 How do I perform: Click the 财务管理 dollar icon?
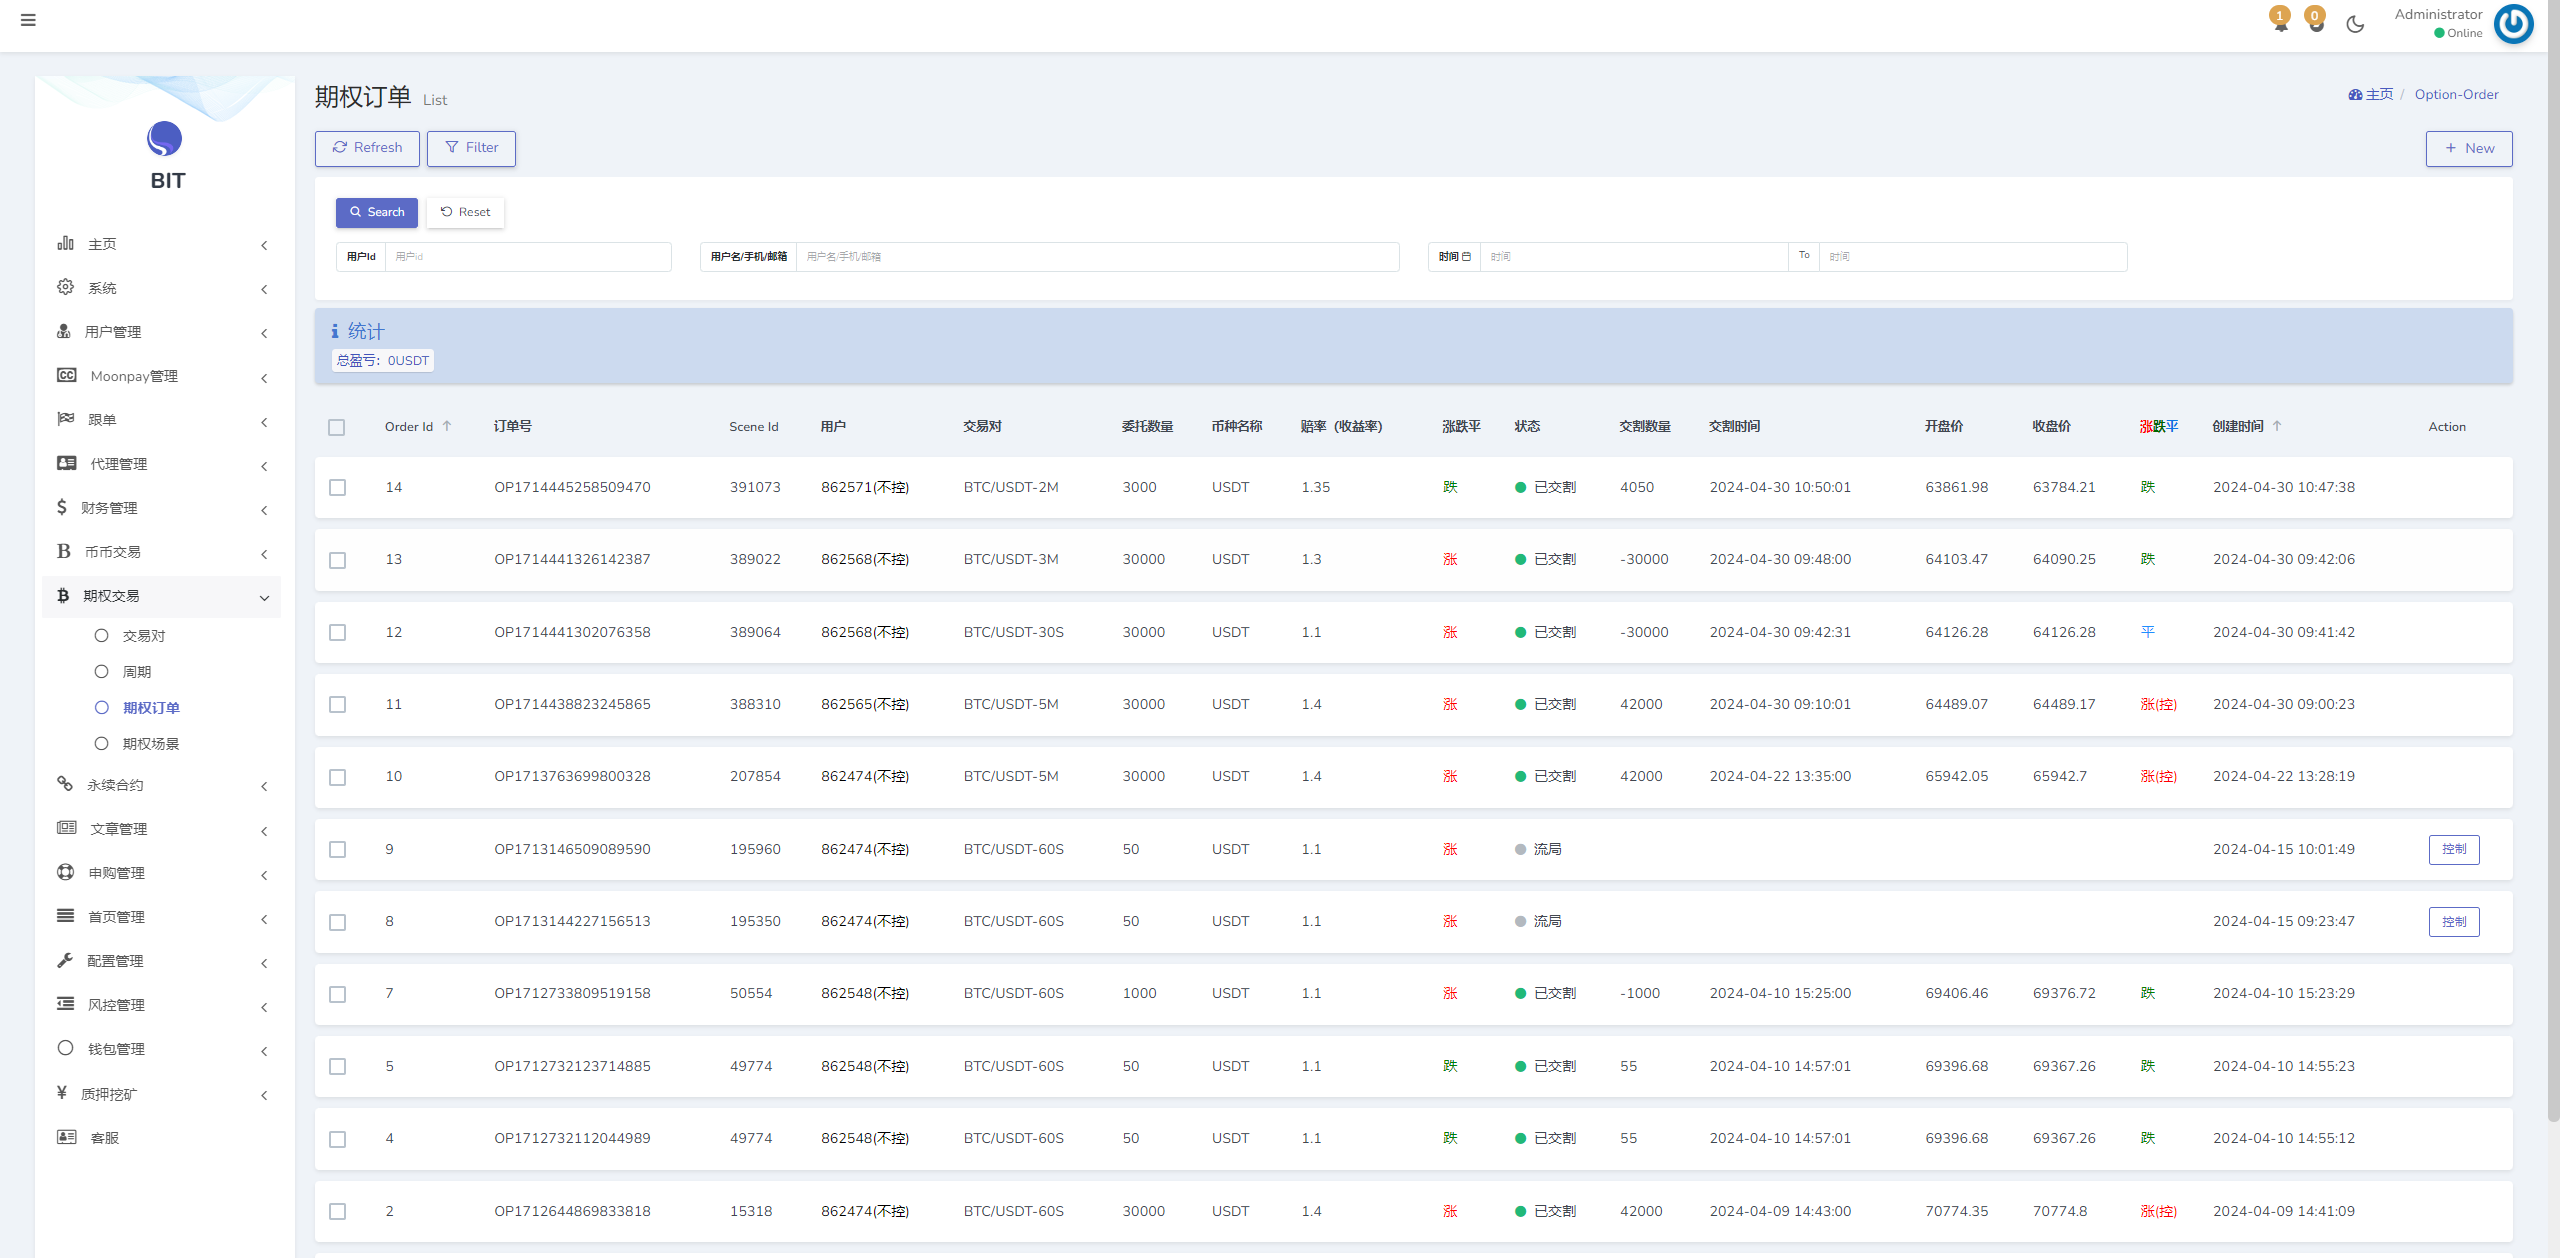click(x=62, y=508)
